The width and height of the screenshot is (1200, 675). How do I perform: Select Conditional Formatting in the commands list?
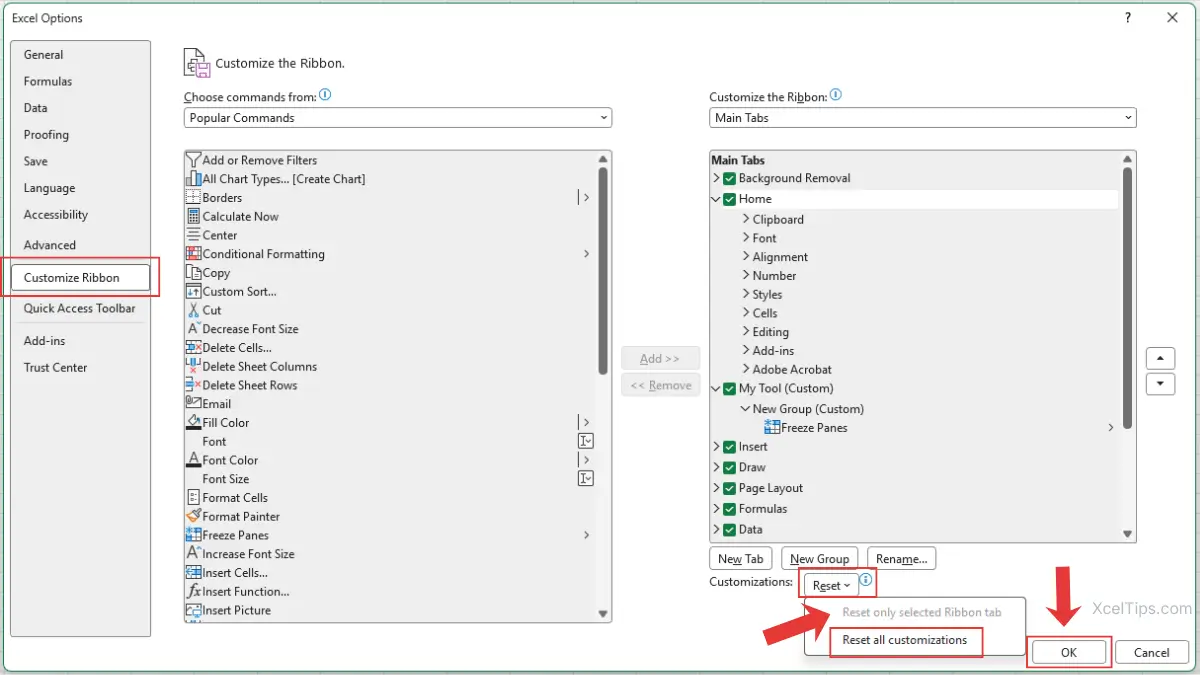tap(263, 254)
